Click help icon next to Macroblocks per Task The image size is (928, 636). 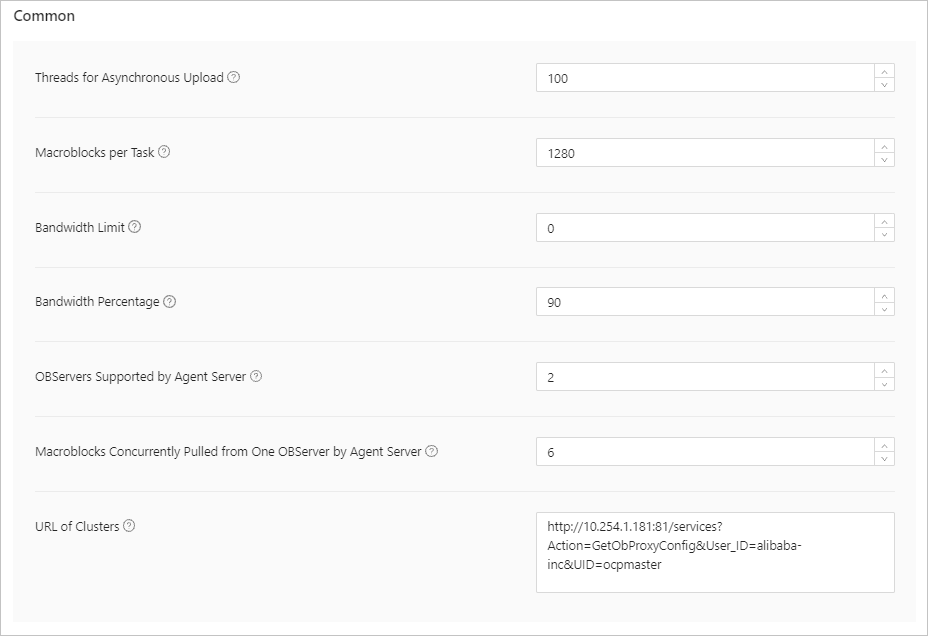(164, 152)
